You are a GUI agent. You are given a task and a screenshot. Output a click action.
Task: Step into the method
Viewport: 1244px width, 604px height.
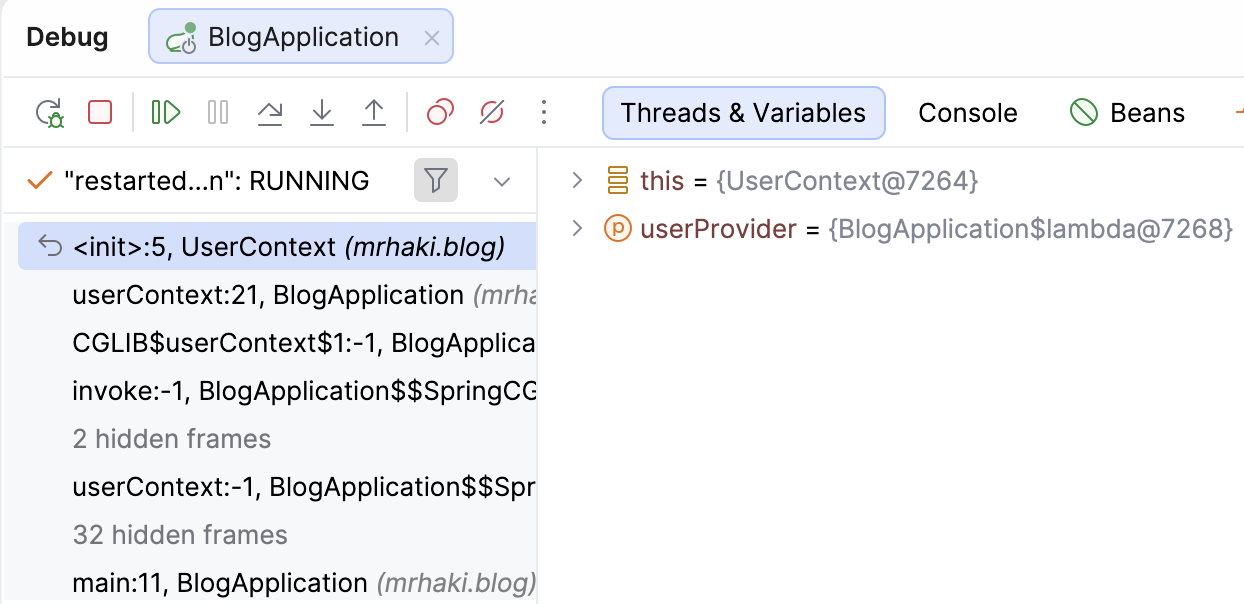tap(321, 112)
